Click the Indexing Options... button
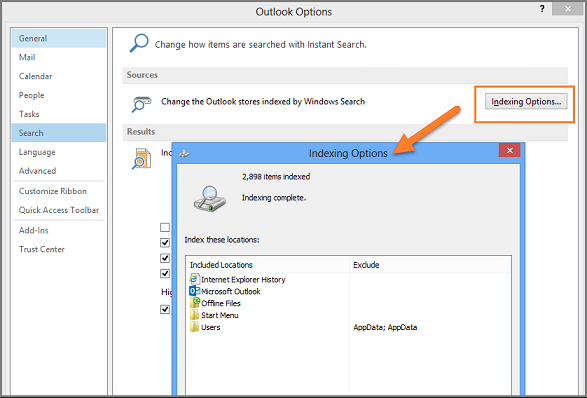The width and height of the screenshot is (587, 398). [x=526, y=101]
